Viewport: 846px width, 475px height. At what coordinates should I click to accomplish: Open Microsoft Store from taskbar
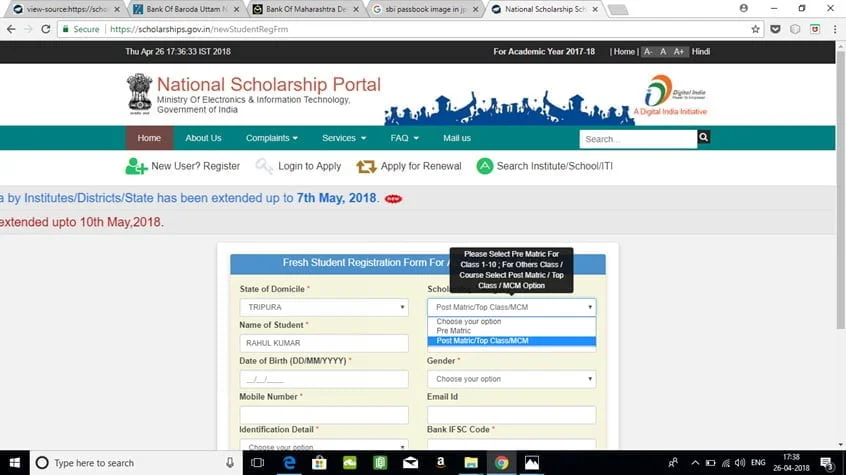point(319,463)
